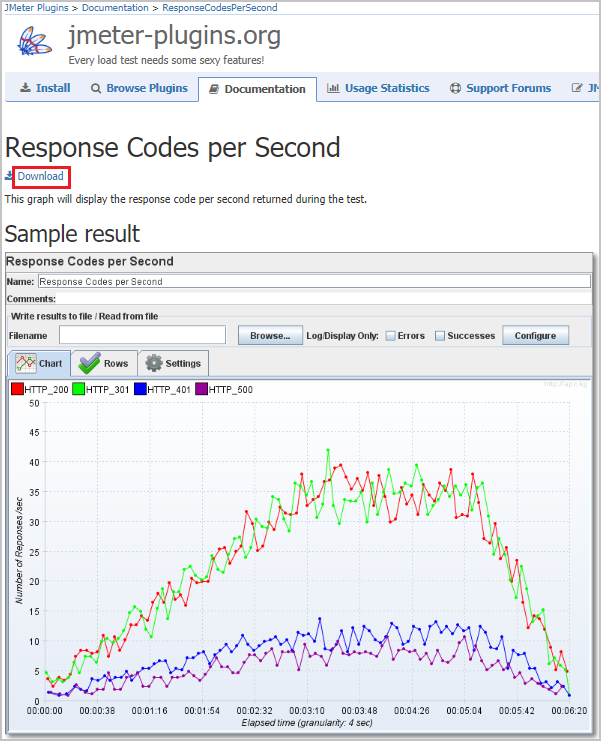Click the red HTTP_200 legend swatch
The height and width of the screenshot is (741, 601).
click(x=17, y=389)
